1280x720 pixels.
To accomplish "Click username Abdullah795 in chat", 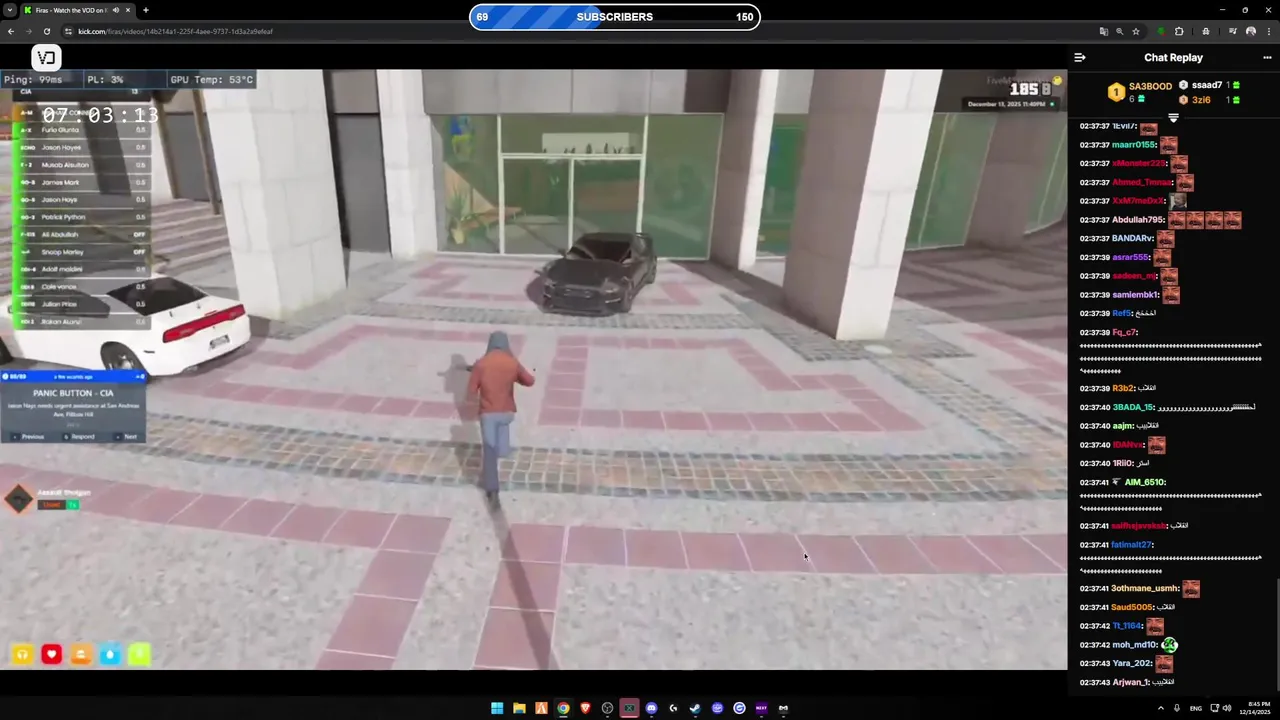I will point(1138,220).
